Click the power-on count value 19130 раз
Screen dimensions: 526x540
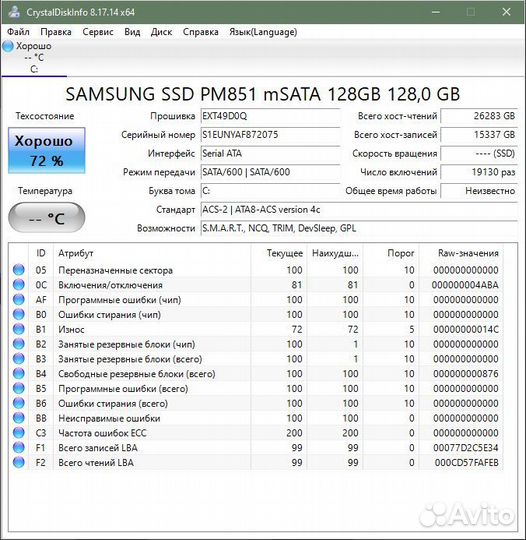click(479, 172)
